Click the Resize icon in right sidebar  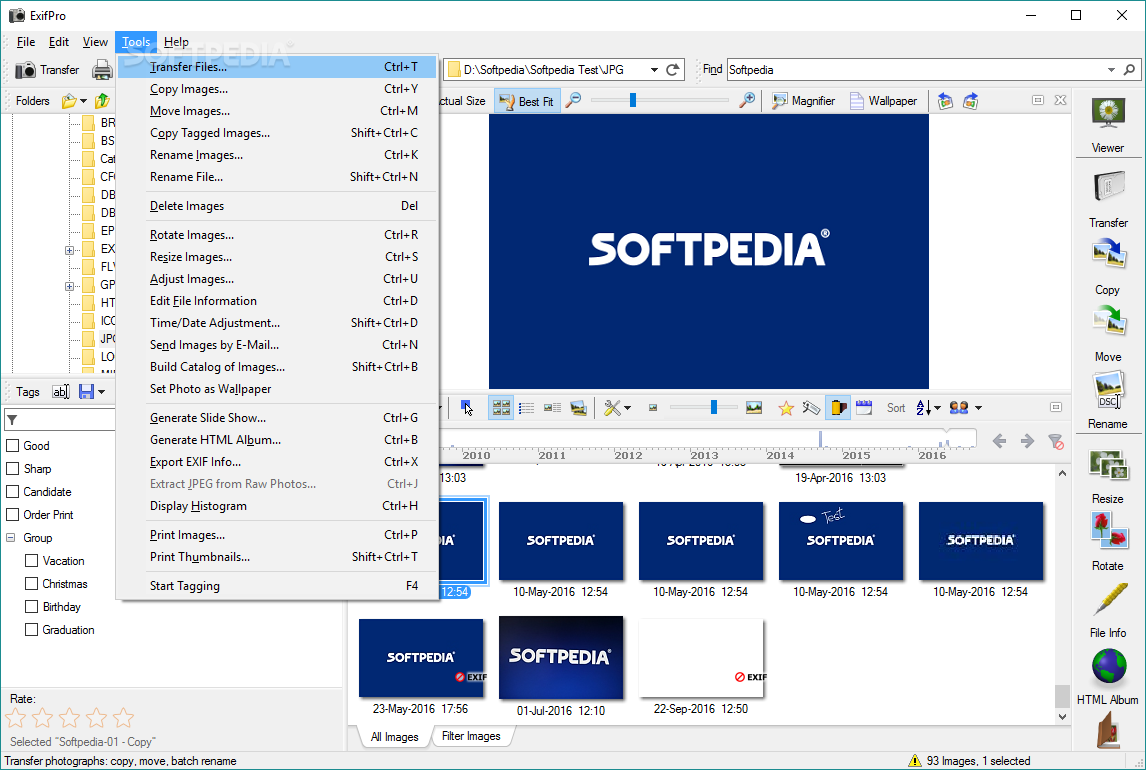click(1108, 465)
